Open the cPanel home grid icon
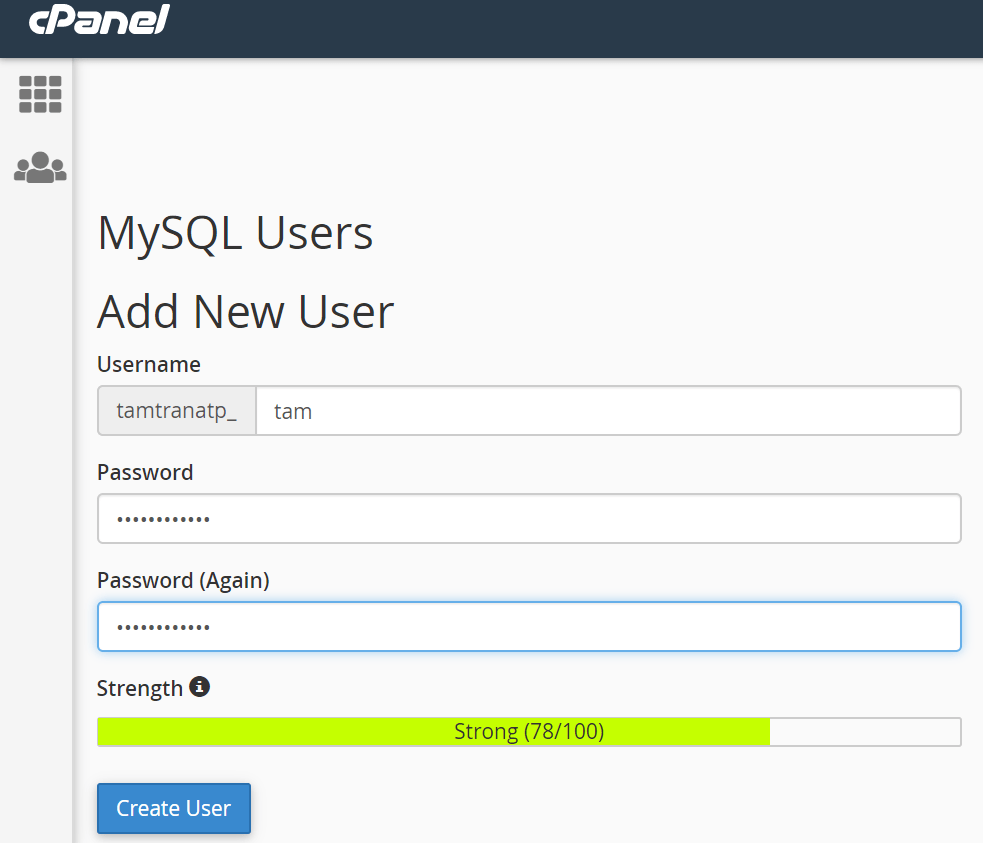The height and width of the screenshot is (843, 983). (x=40, y=95)
